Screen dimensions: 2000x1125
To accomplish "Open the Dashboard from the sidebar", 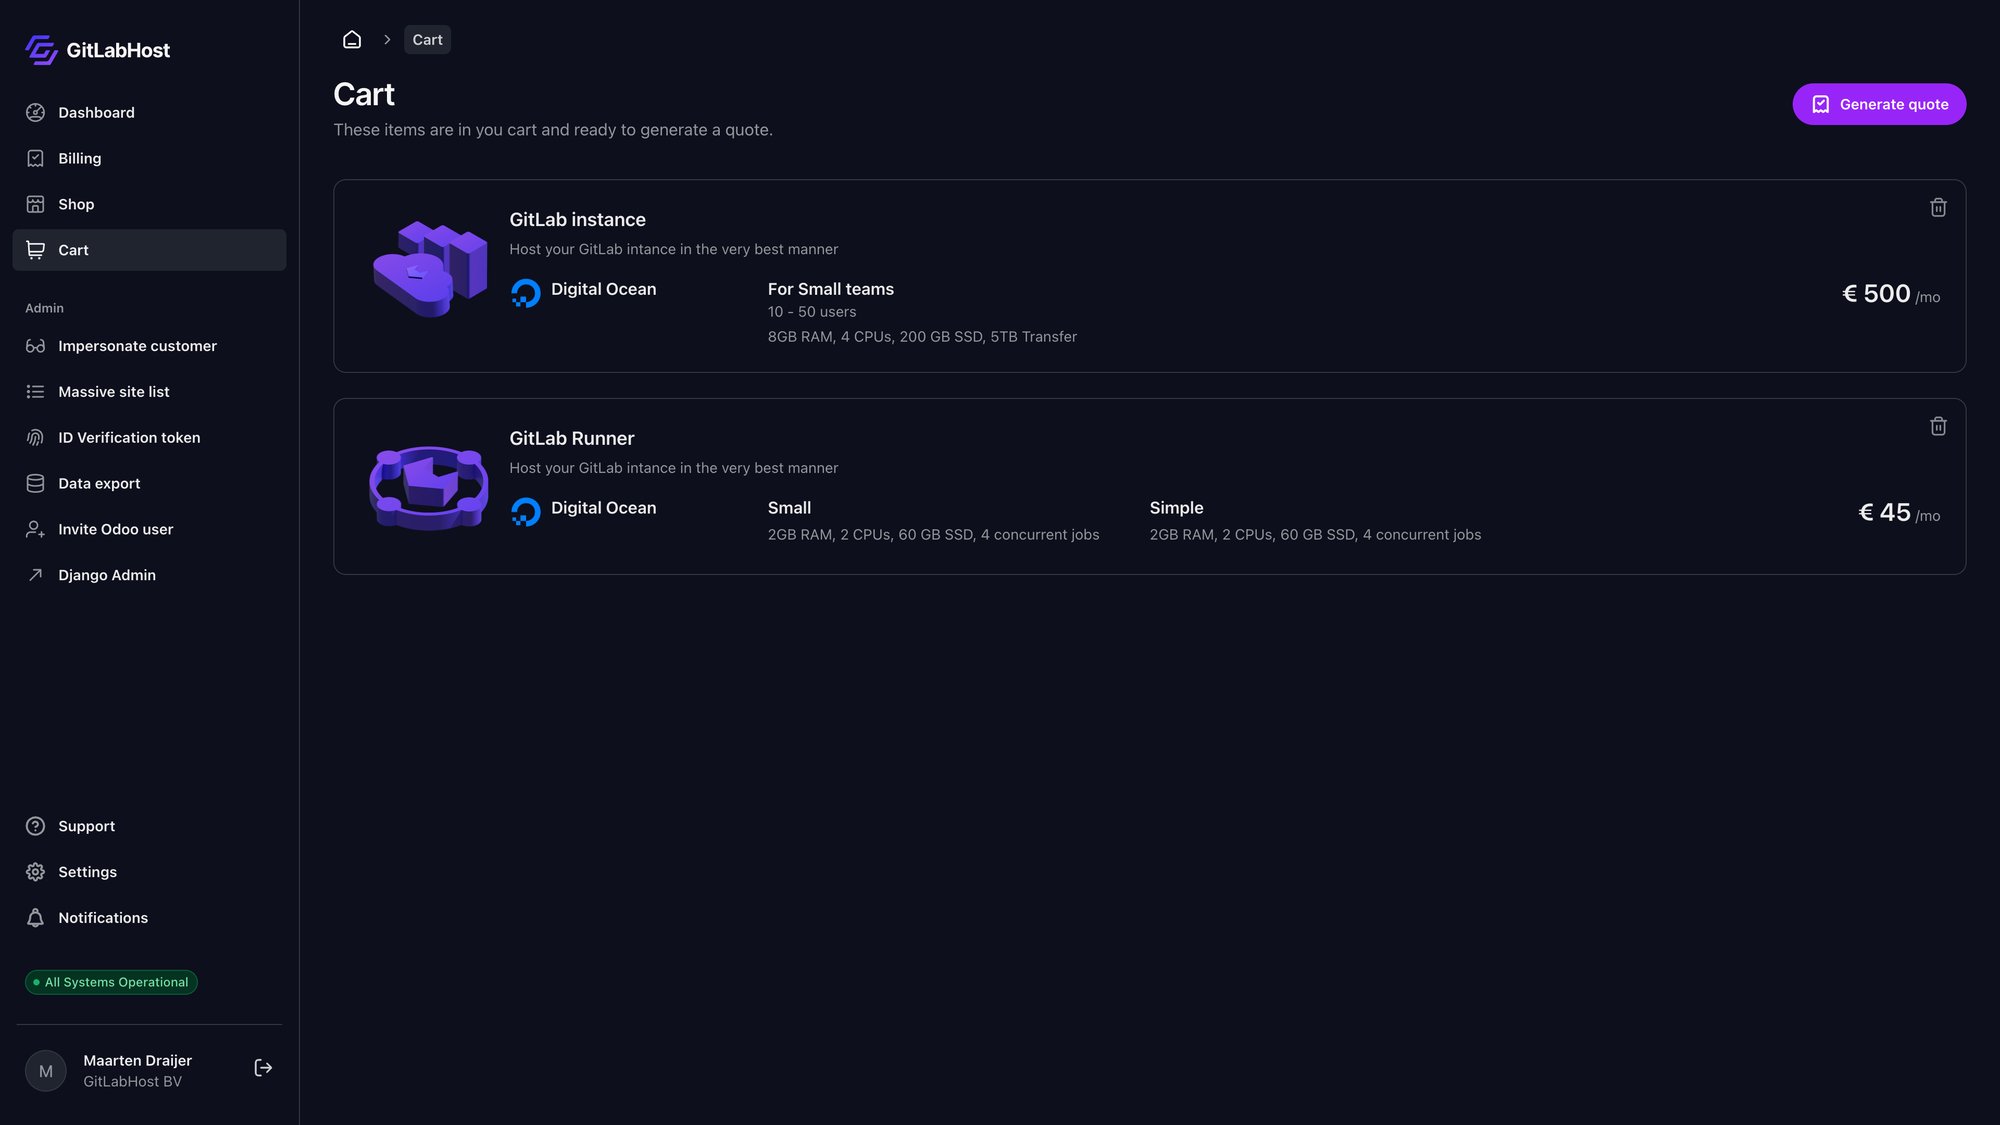I will tap(96, 112).
